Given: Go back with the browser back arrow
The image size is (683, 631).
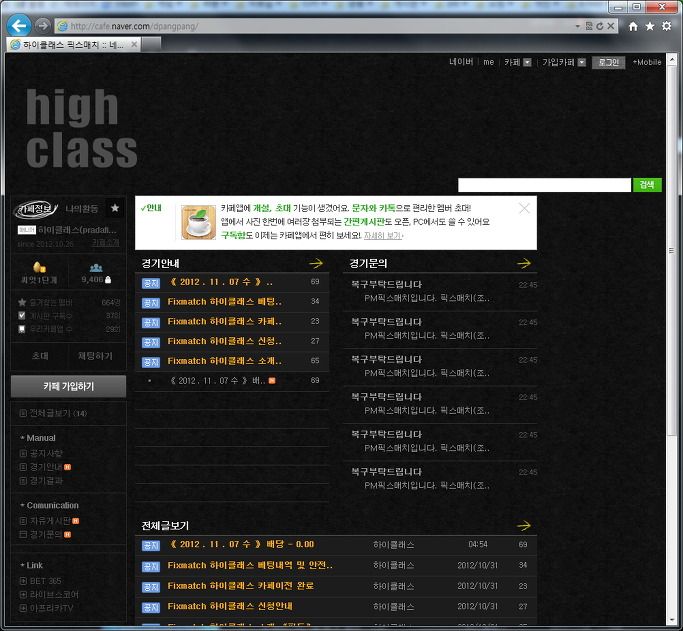Looking at the screenshot, I should [x=18, y=25].
